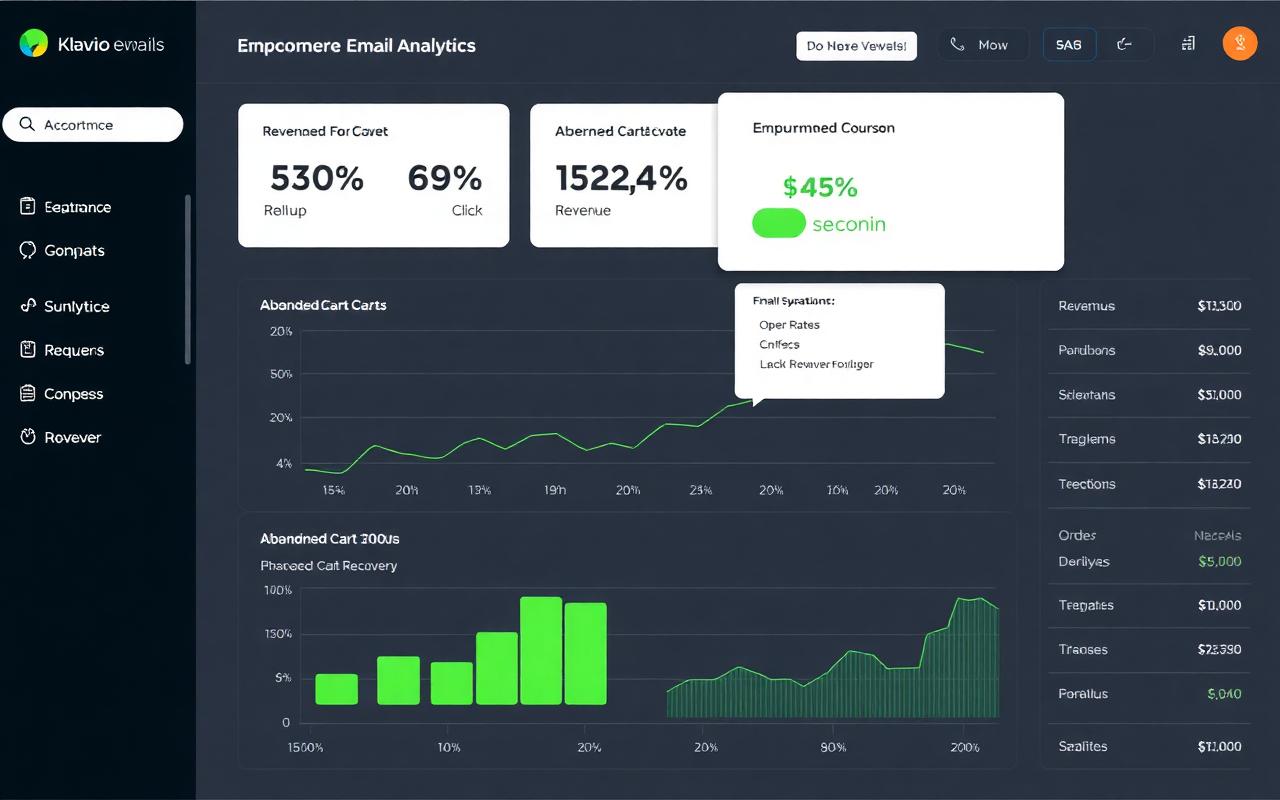Image resolution: width=1280 pixels, height=800 pixels.
Task: Choose Clicks from the Final Syrations popup
Action: pyautogui.click(x=778, y=344)
